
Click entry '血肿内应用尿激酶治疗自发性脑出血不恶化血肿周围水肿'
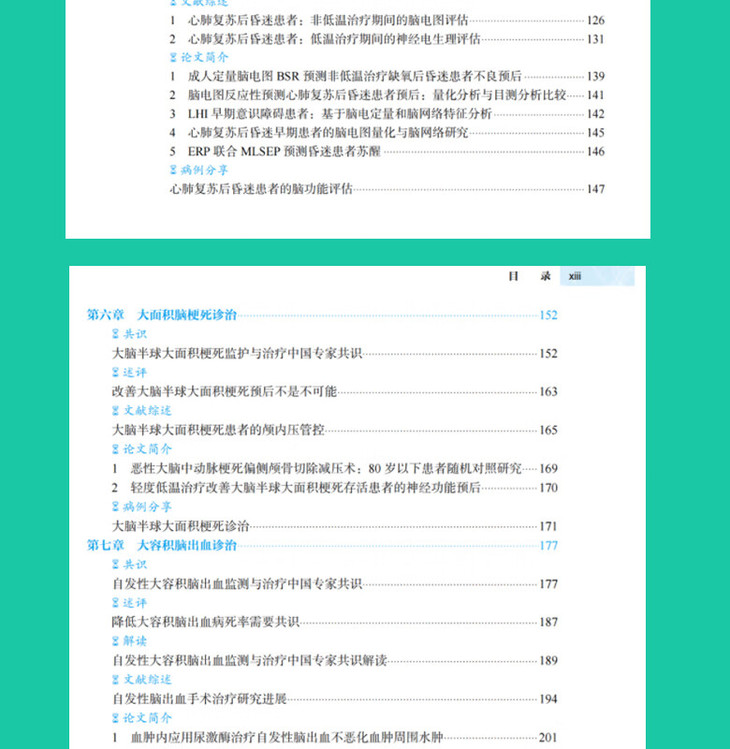click(287, 738)
